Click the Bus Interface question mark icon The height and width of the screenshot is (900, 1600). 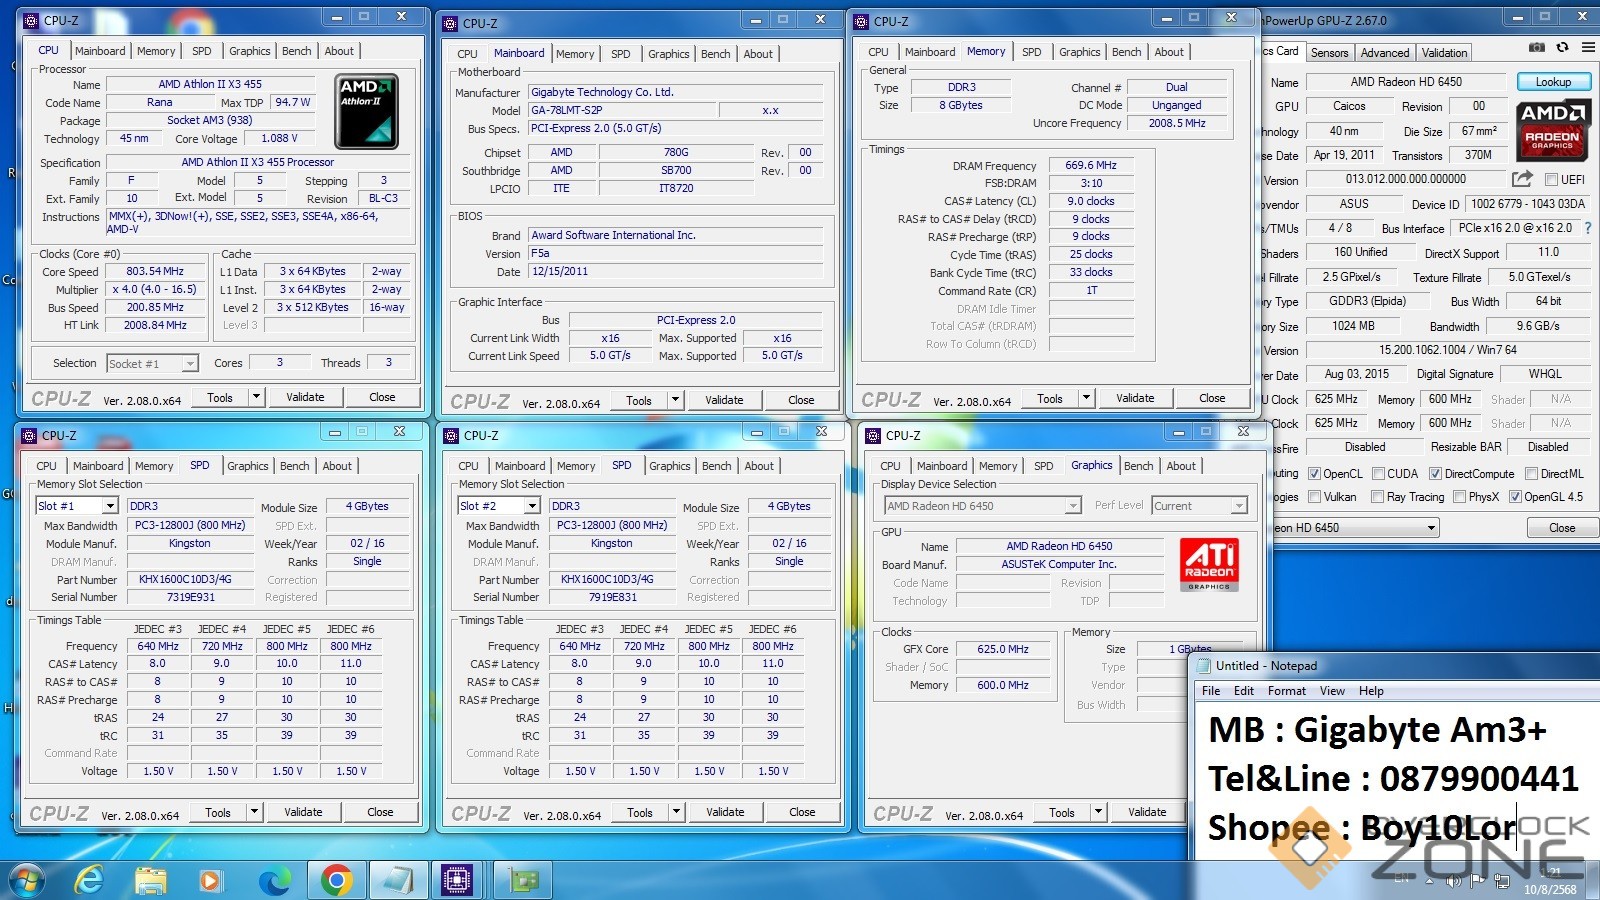1587,228
